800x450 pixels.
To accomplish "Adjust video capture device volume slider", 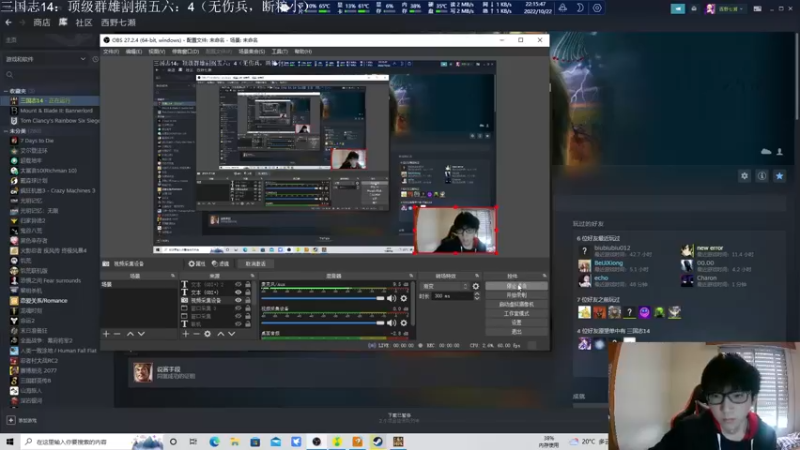I will 322,322.
